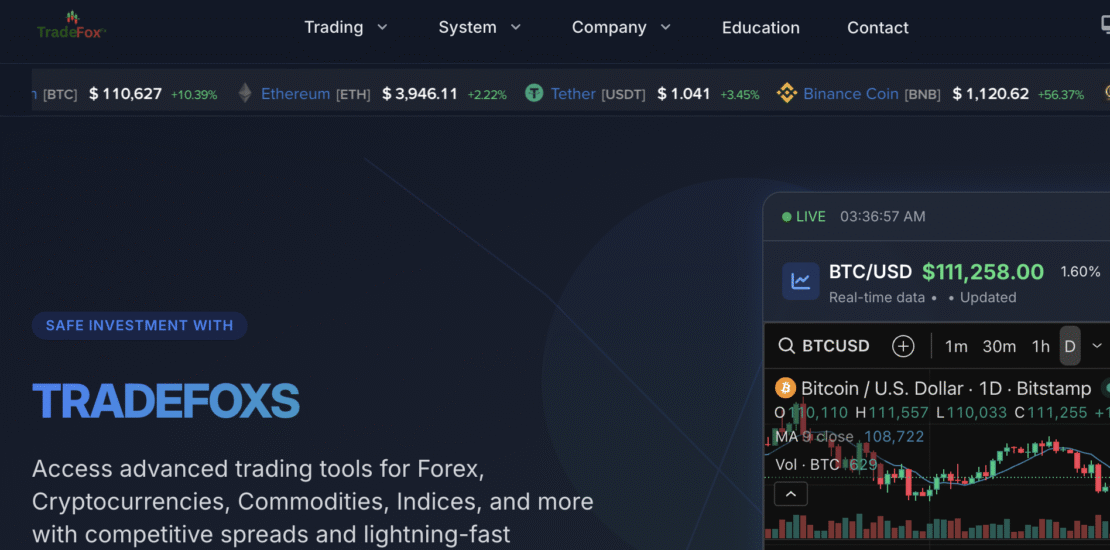Click the $ 3,946.11 Ethereum price

tap(420, 93)
